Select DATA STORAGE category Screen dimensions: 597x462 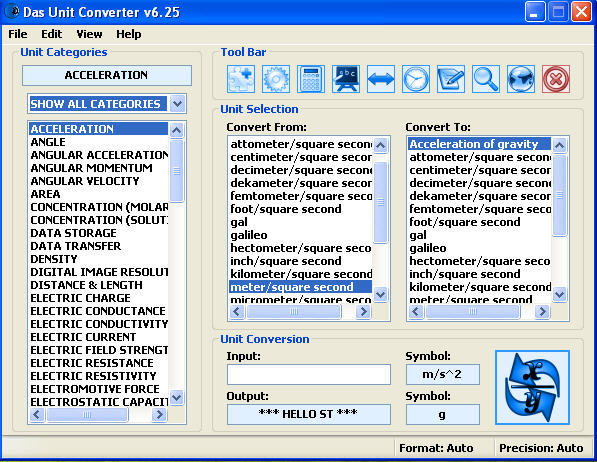pyautogui.click(x=99, y=233)
